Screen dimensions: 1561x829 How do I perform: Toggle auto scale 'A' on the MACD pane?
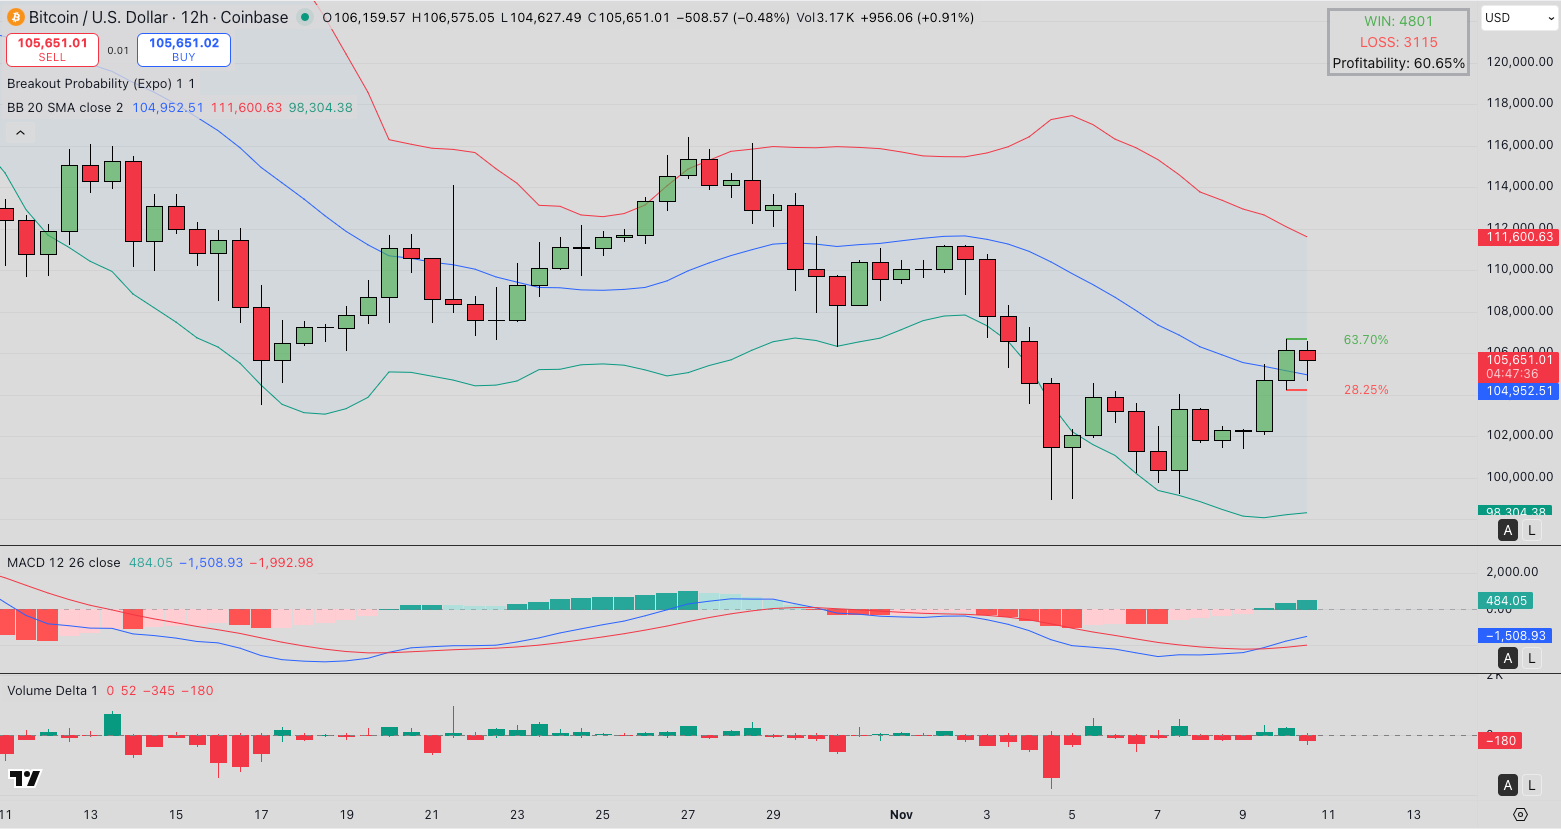(x=1508, y=658)
